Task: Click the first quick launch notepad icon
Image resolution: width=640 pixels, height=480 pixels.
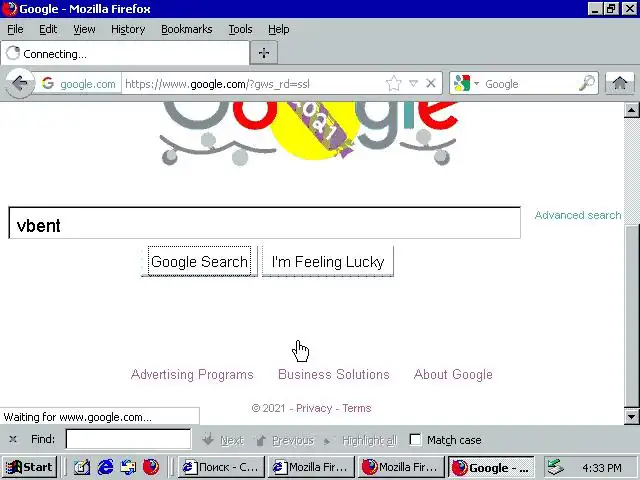Action: [x=82, y=467]
